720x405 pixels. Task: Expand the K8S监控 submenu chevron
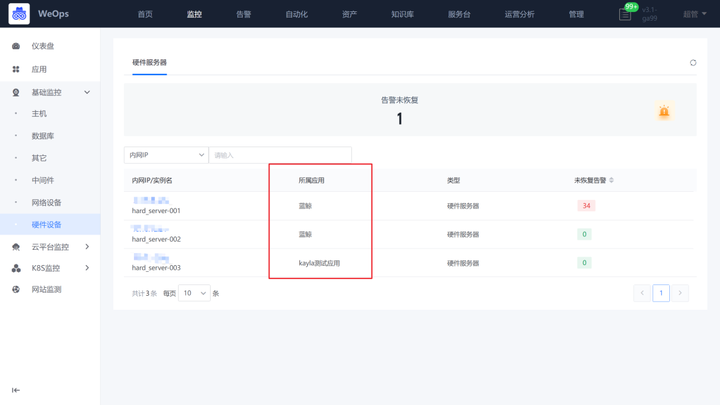pyautogui.click(x=87, y=268)
